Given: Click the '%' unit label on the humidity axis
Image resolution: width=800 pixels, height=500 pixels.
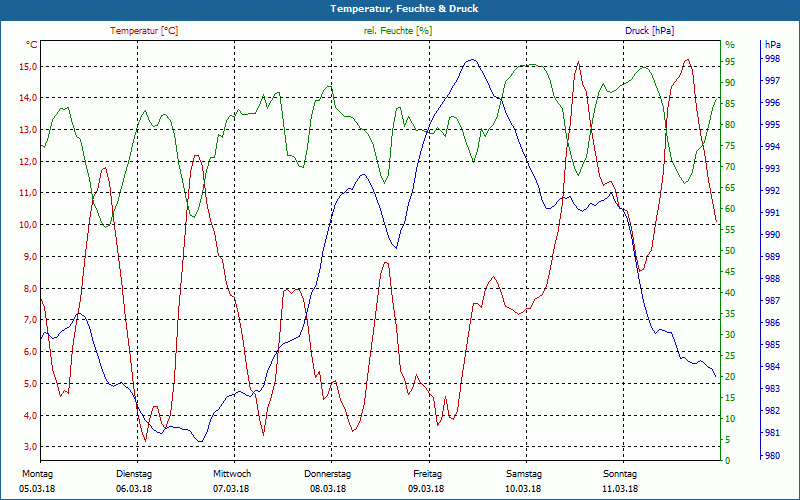Looking at the screenshot, I should [730, 45].
